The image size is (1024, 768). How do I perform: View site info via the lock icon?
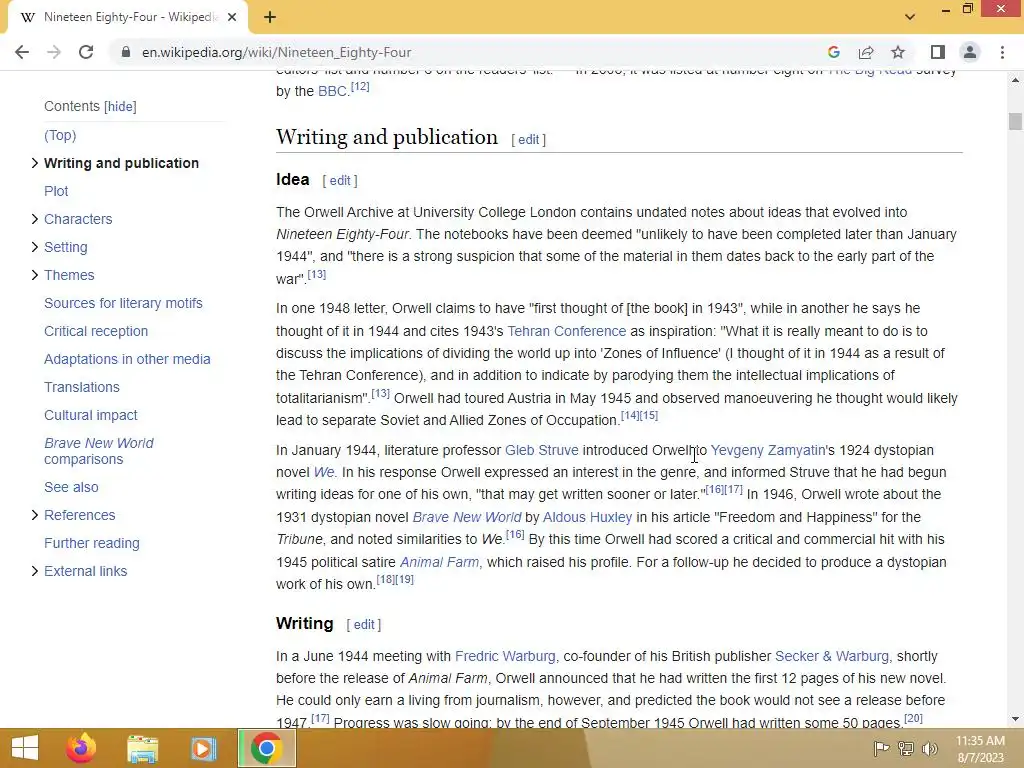pyautogui.click(x=126, y=52)
